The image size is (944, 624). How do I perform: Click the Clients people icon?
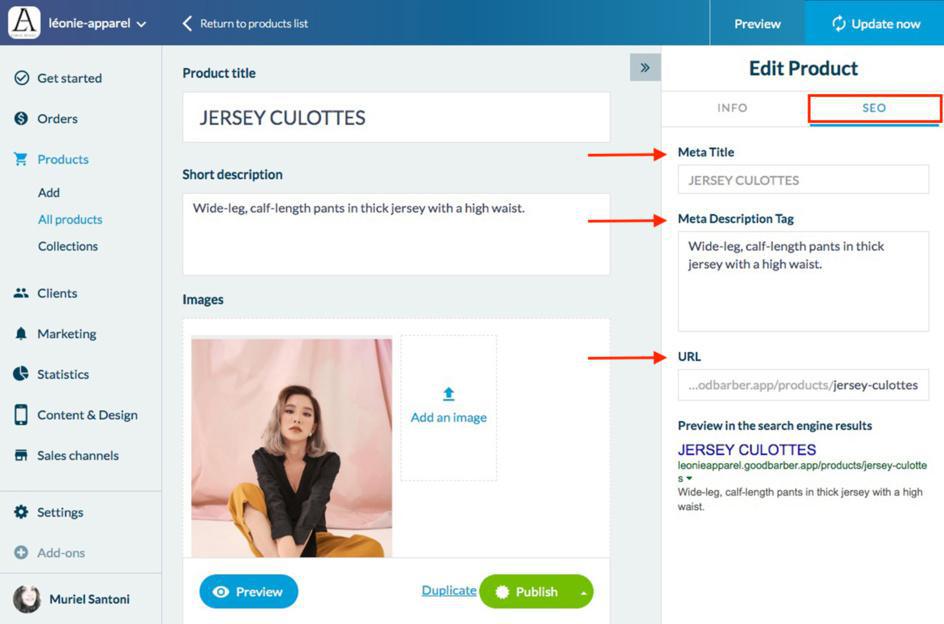point(21,293)
